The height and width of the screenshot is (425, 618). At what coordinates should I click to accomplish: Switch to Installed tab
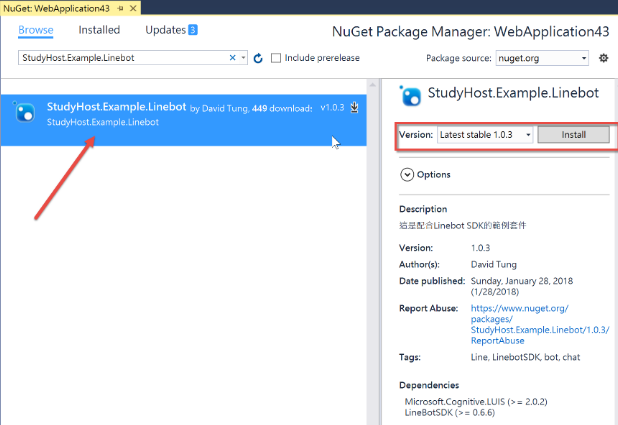point(99,30)
